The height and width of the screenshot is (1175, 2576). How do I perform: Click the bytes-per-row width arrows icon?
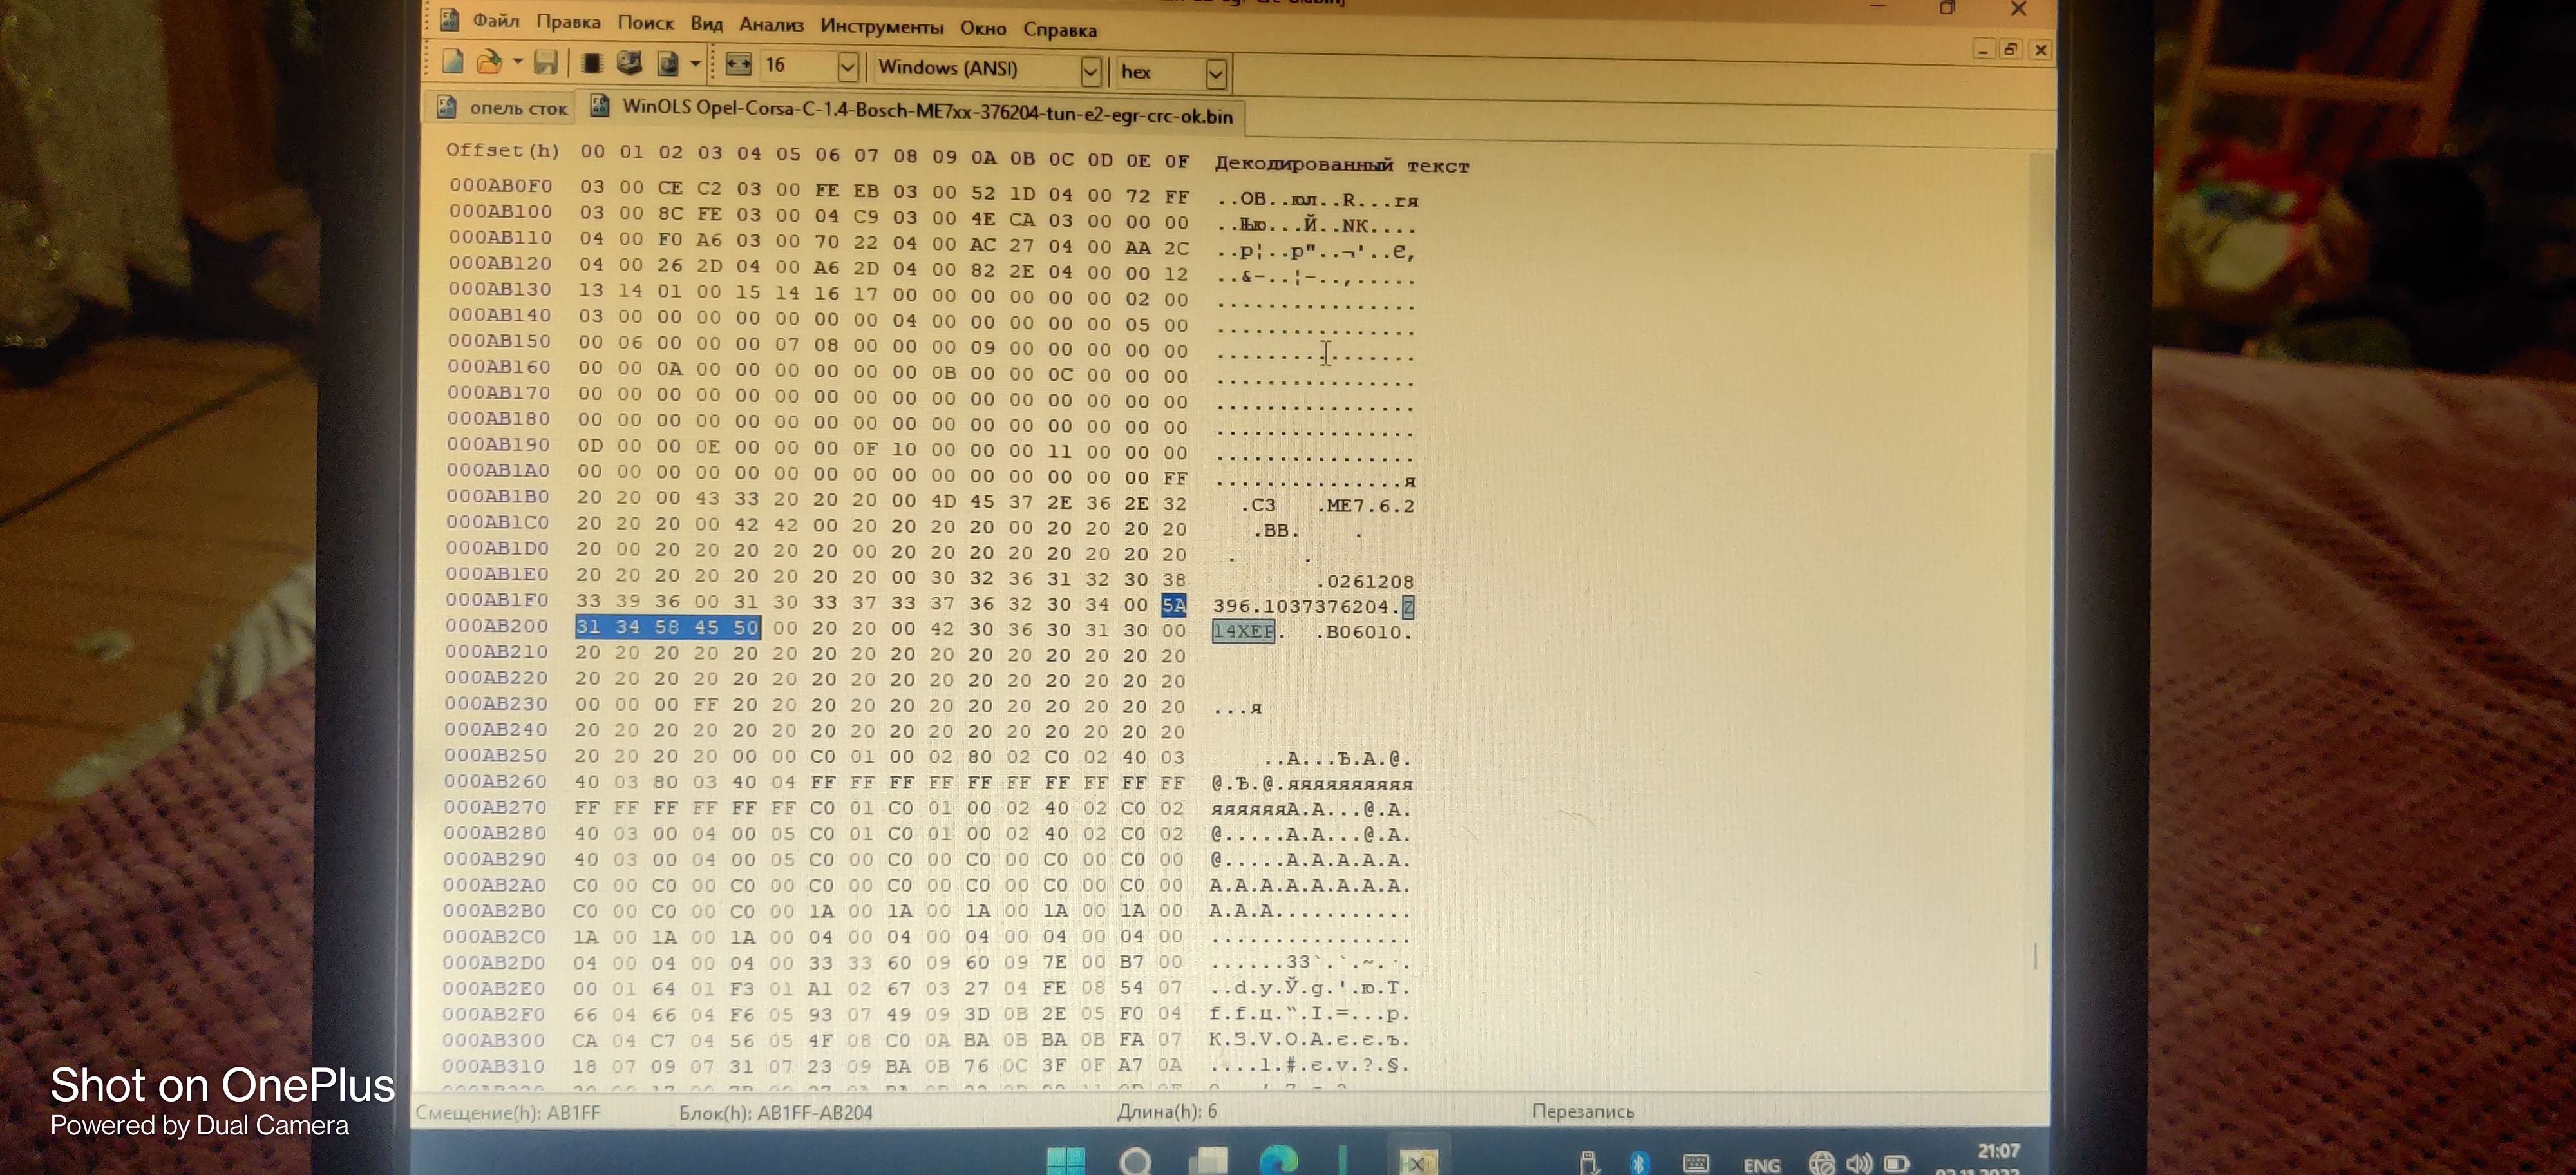point(738,65)
